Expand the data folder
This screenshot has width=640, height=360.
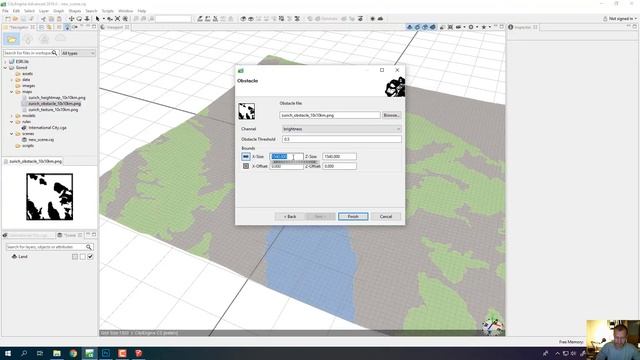coord(12,80)
